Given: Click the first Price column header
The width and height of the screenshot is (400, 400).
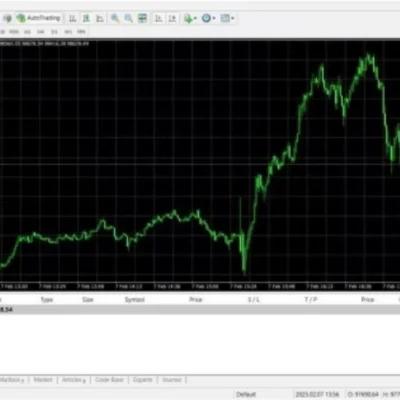Looking at the screenshot, I should tap(196, 300).
